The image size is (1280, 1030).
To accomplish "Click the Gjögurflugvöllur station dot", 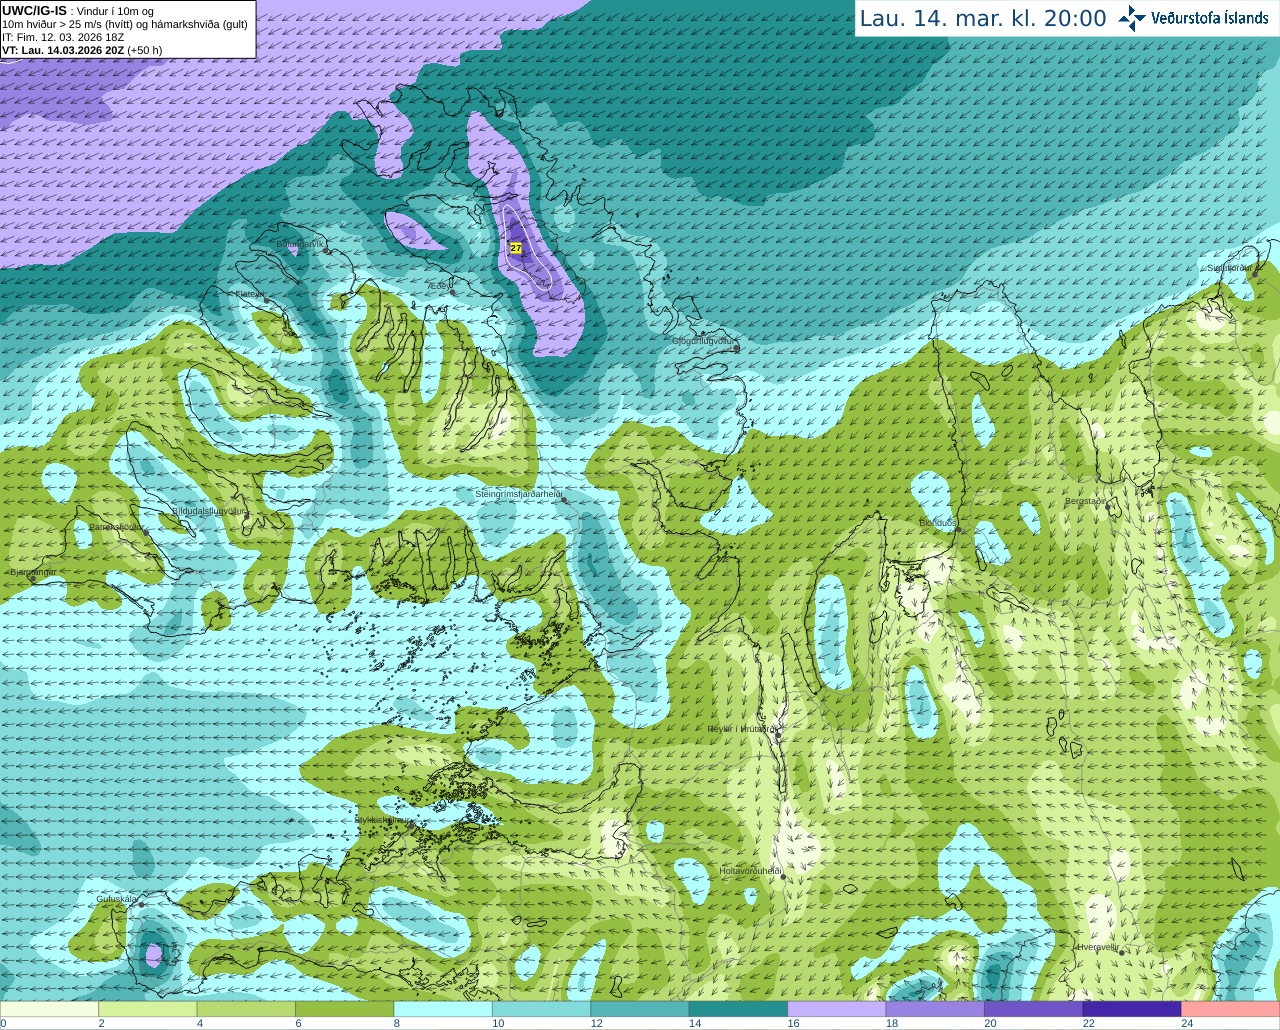I will click(736, 347).
